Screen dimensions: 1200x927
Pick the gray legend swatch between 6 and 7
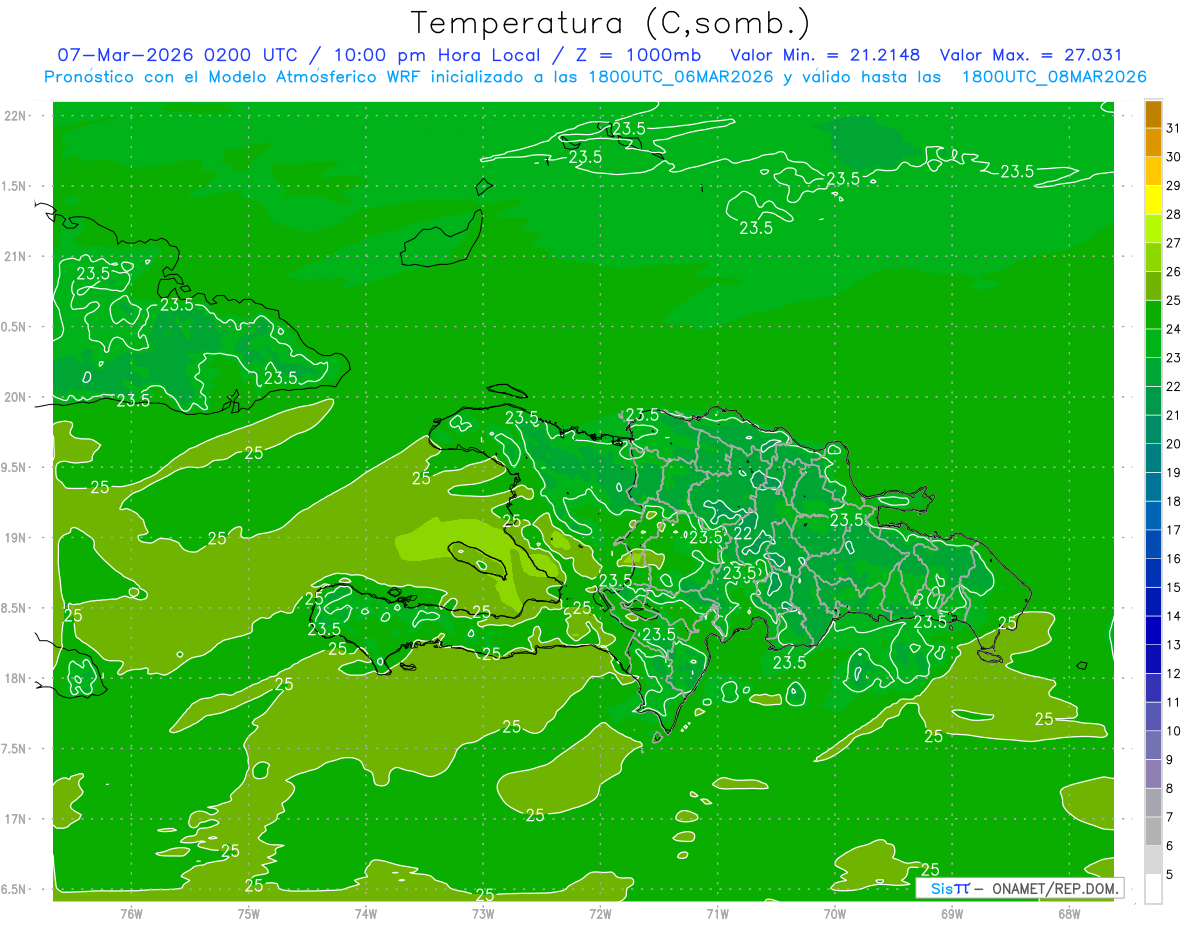point(1153,832)
